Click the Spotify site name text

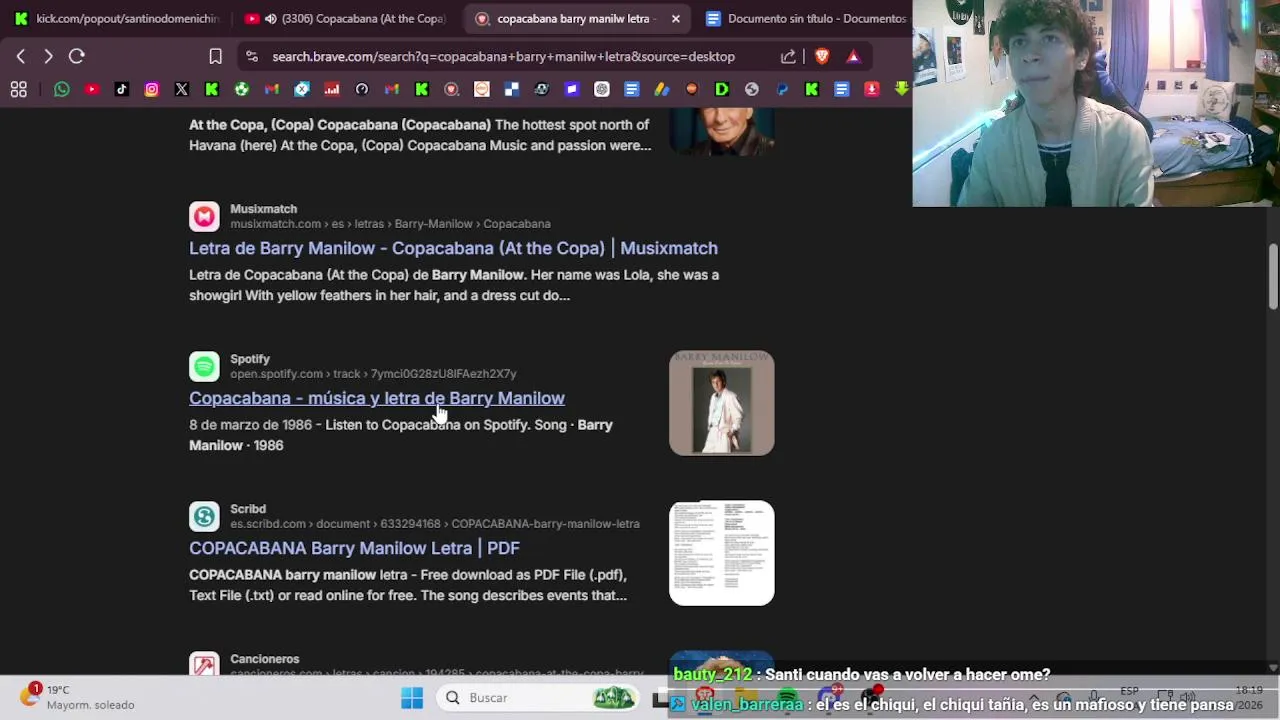[250, 359]
